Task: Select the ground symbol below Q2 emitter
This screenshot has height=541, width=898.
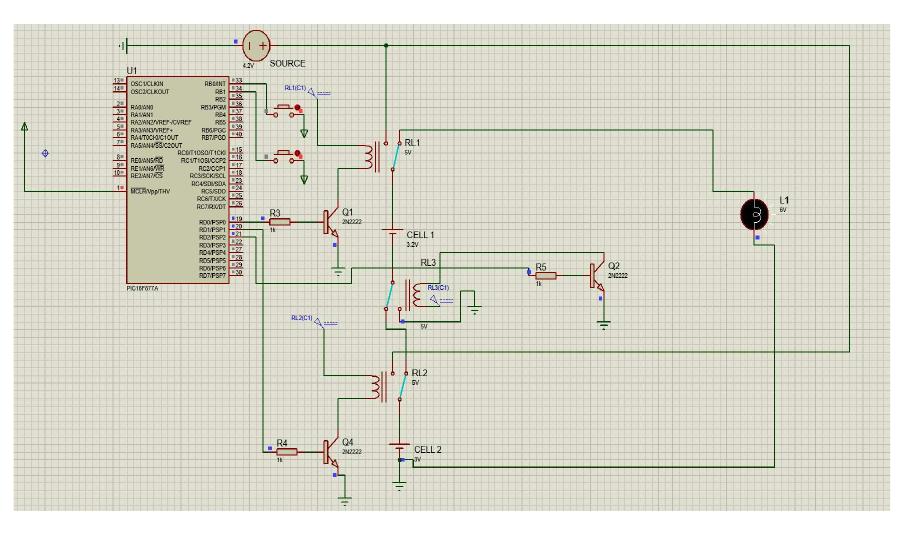Action: click(x=604, y=325)
